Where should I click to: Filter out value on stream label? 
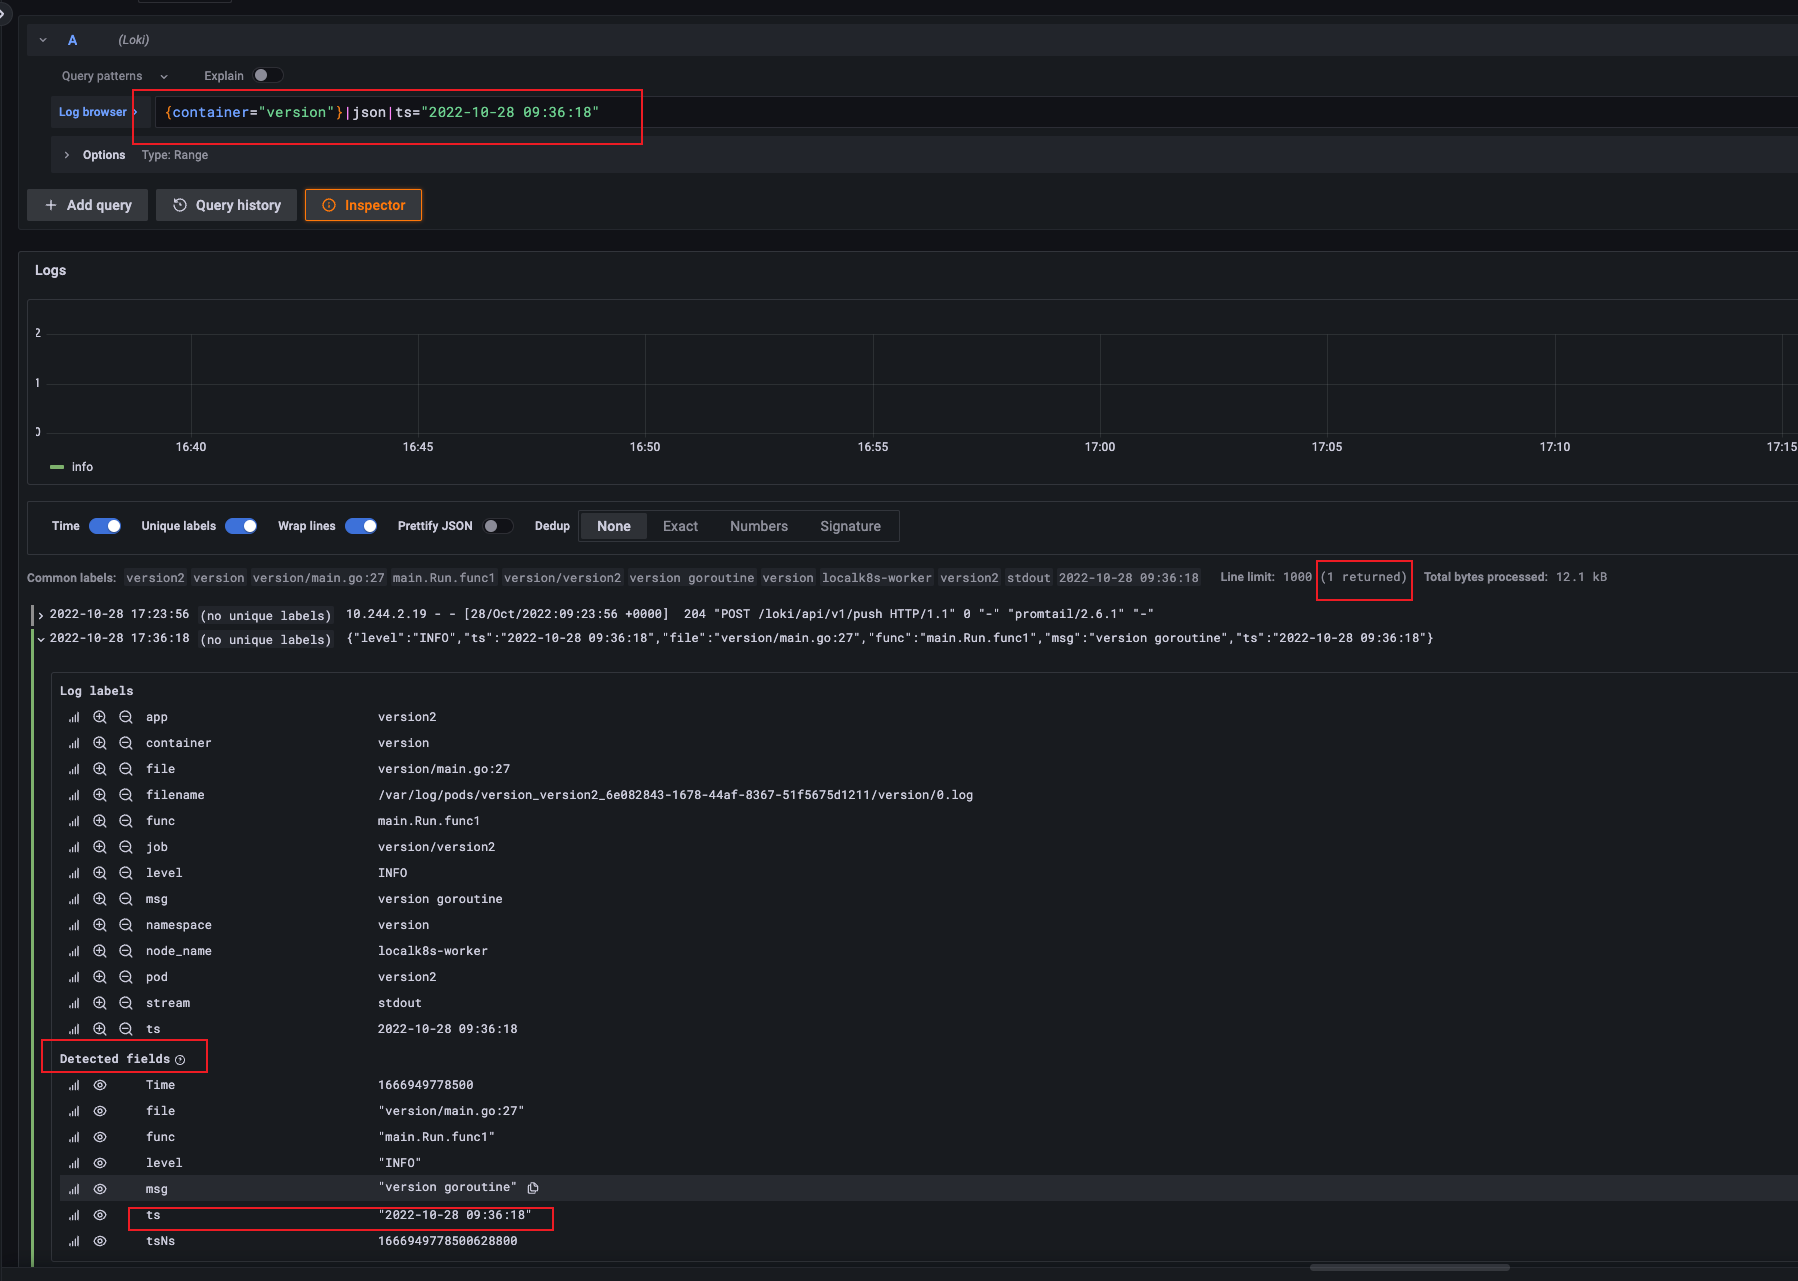point(126,1003)
